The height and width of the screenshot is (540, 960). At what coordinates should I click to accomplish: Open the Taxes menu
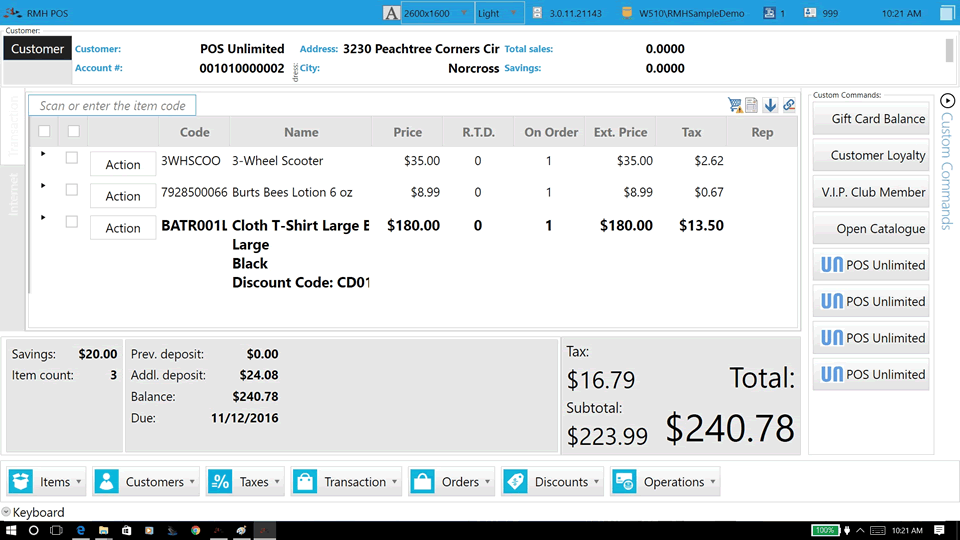245,482
